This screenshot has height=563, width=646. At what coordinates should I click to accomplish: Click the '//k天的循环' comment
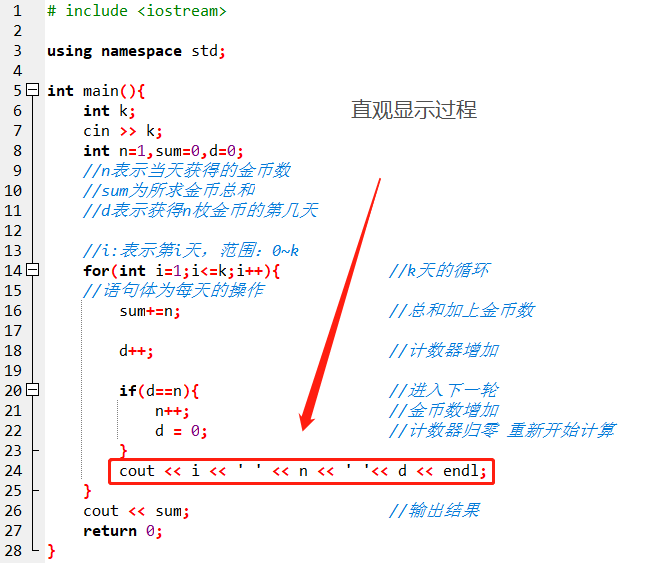coord(438,271)
